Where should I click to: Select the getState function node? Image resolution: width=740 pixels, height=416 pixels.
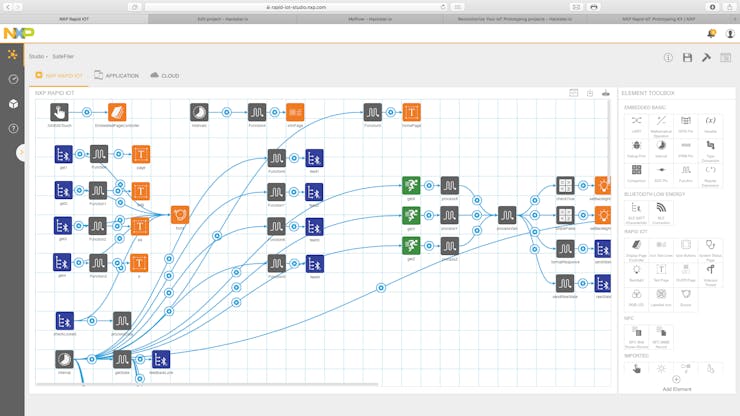point(122,360)
